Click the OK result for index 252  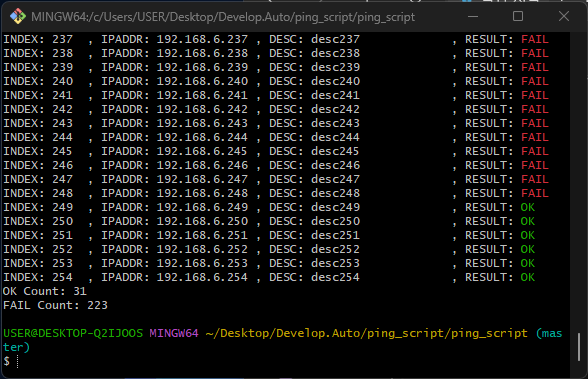(528, 249)
